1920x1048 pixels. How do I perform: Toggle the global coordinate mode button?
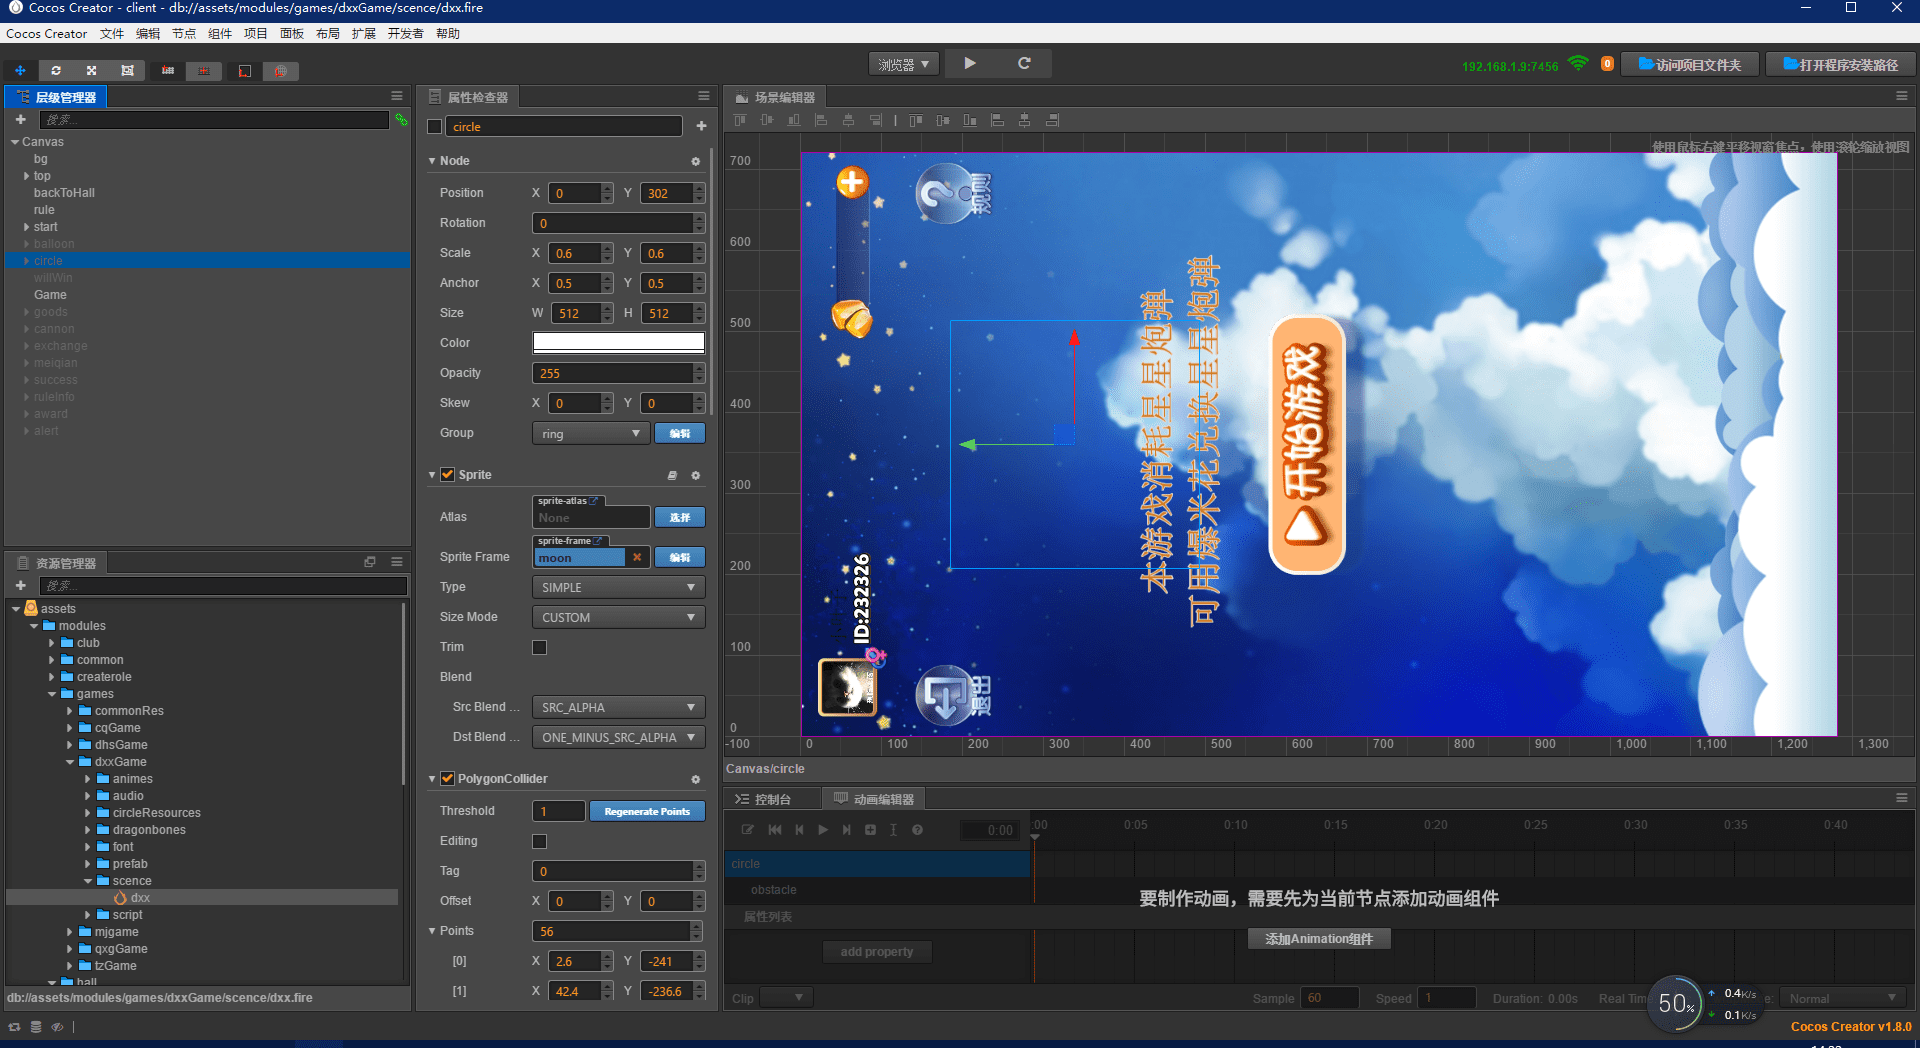tap(281, 71)
